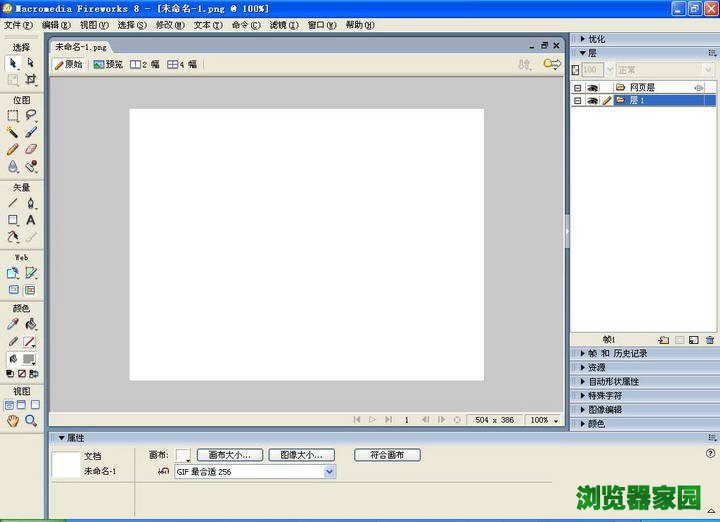This screenshot has height=522, width=720.
Task: Click the Crop tool
Action: (x=31, y=79)
